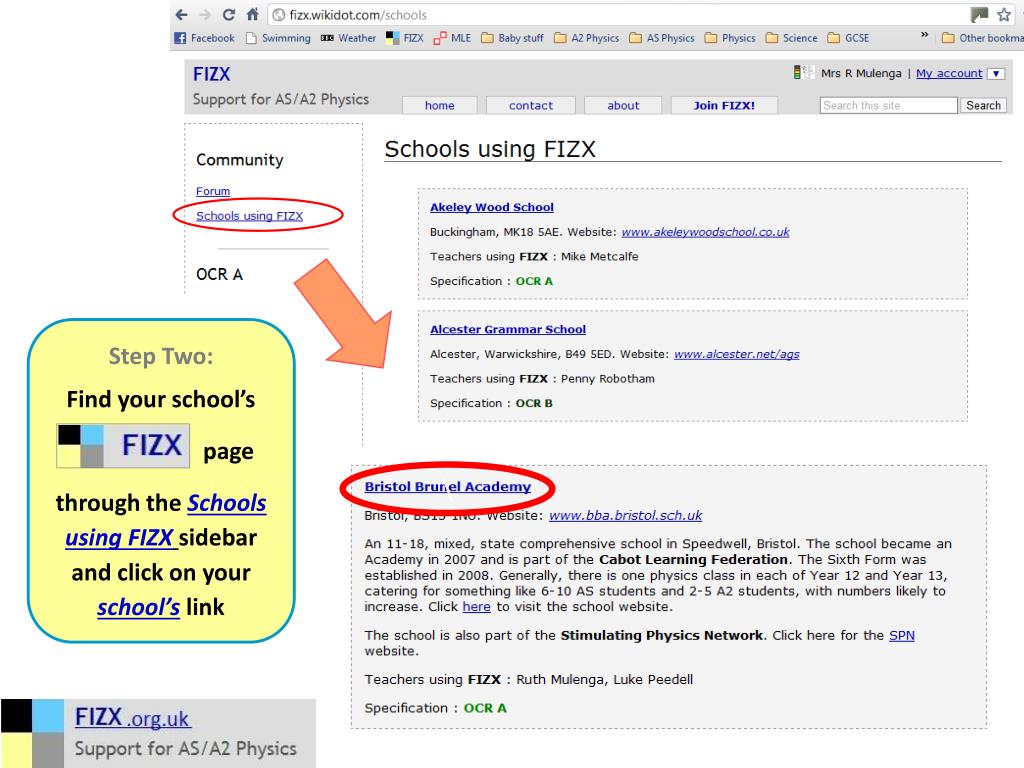Click green OCR A under Akeley Wood
1024x768 pixels.
[534, 281]
